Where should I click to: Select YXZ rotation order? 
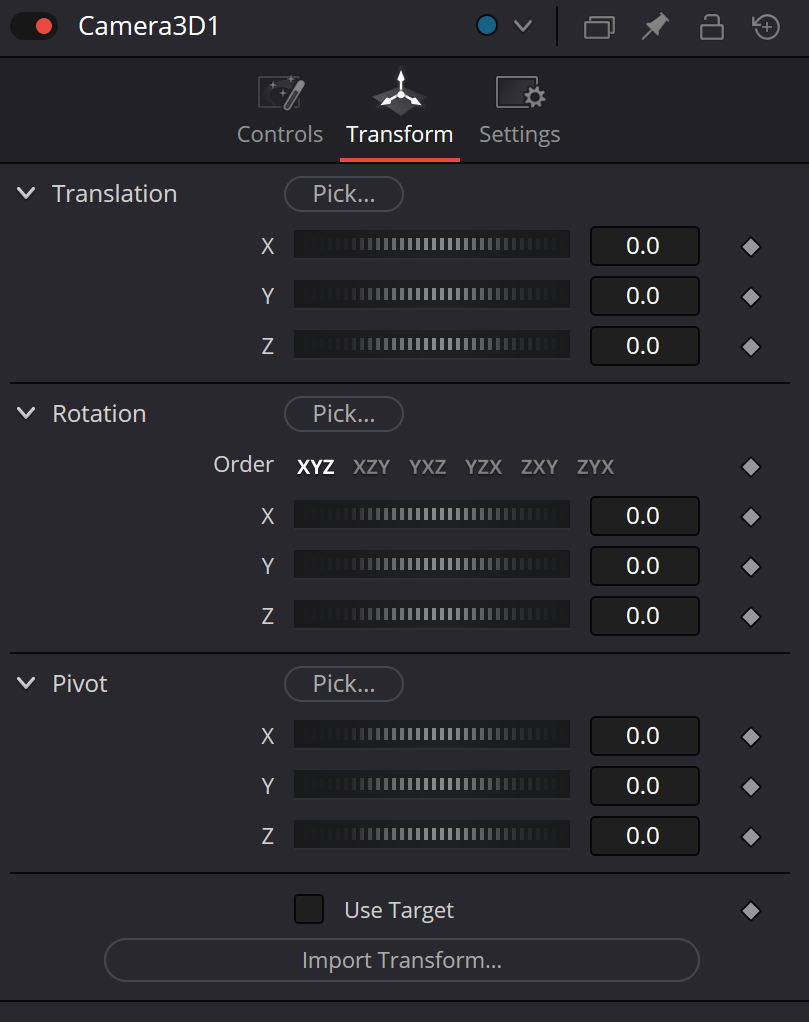428,467
